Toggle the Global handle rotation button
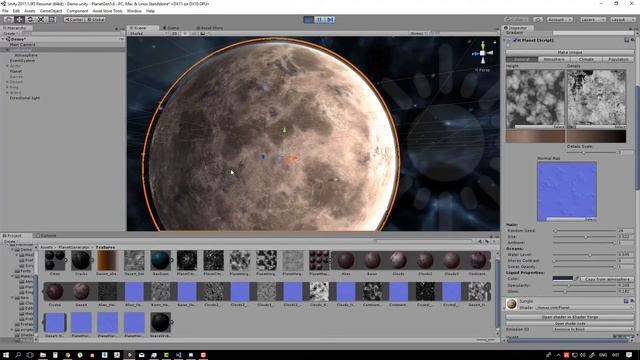The height and width of the screenshot is (360, 640). point(96,19)
